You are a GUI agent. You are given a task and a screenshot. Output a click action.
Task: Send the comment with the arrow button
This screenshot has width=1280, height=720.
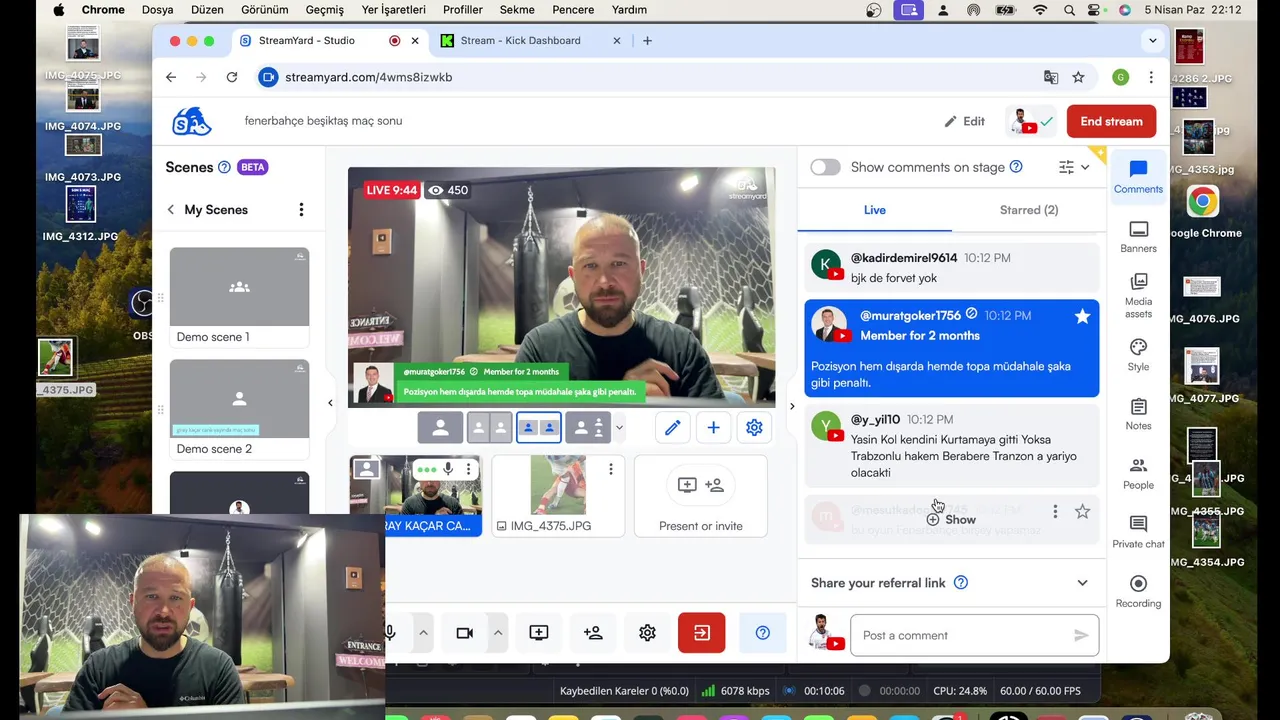1081,635
